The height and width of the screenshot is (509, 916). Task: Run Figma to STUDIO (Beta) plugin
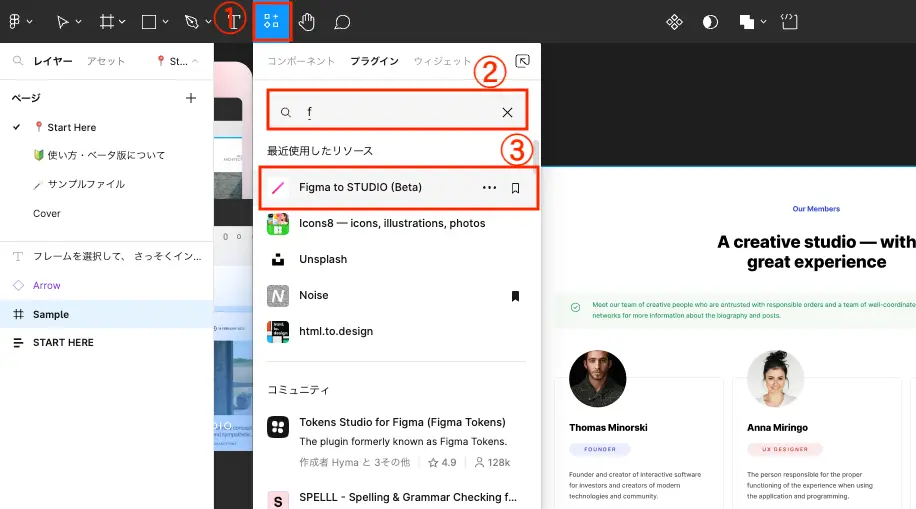398,188
